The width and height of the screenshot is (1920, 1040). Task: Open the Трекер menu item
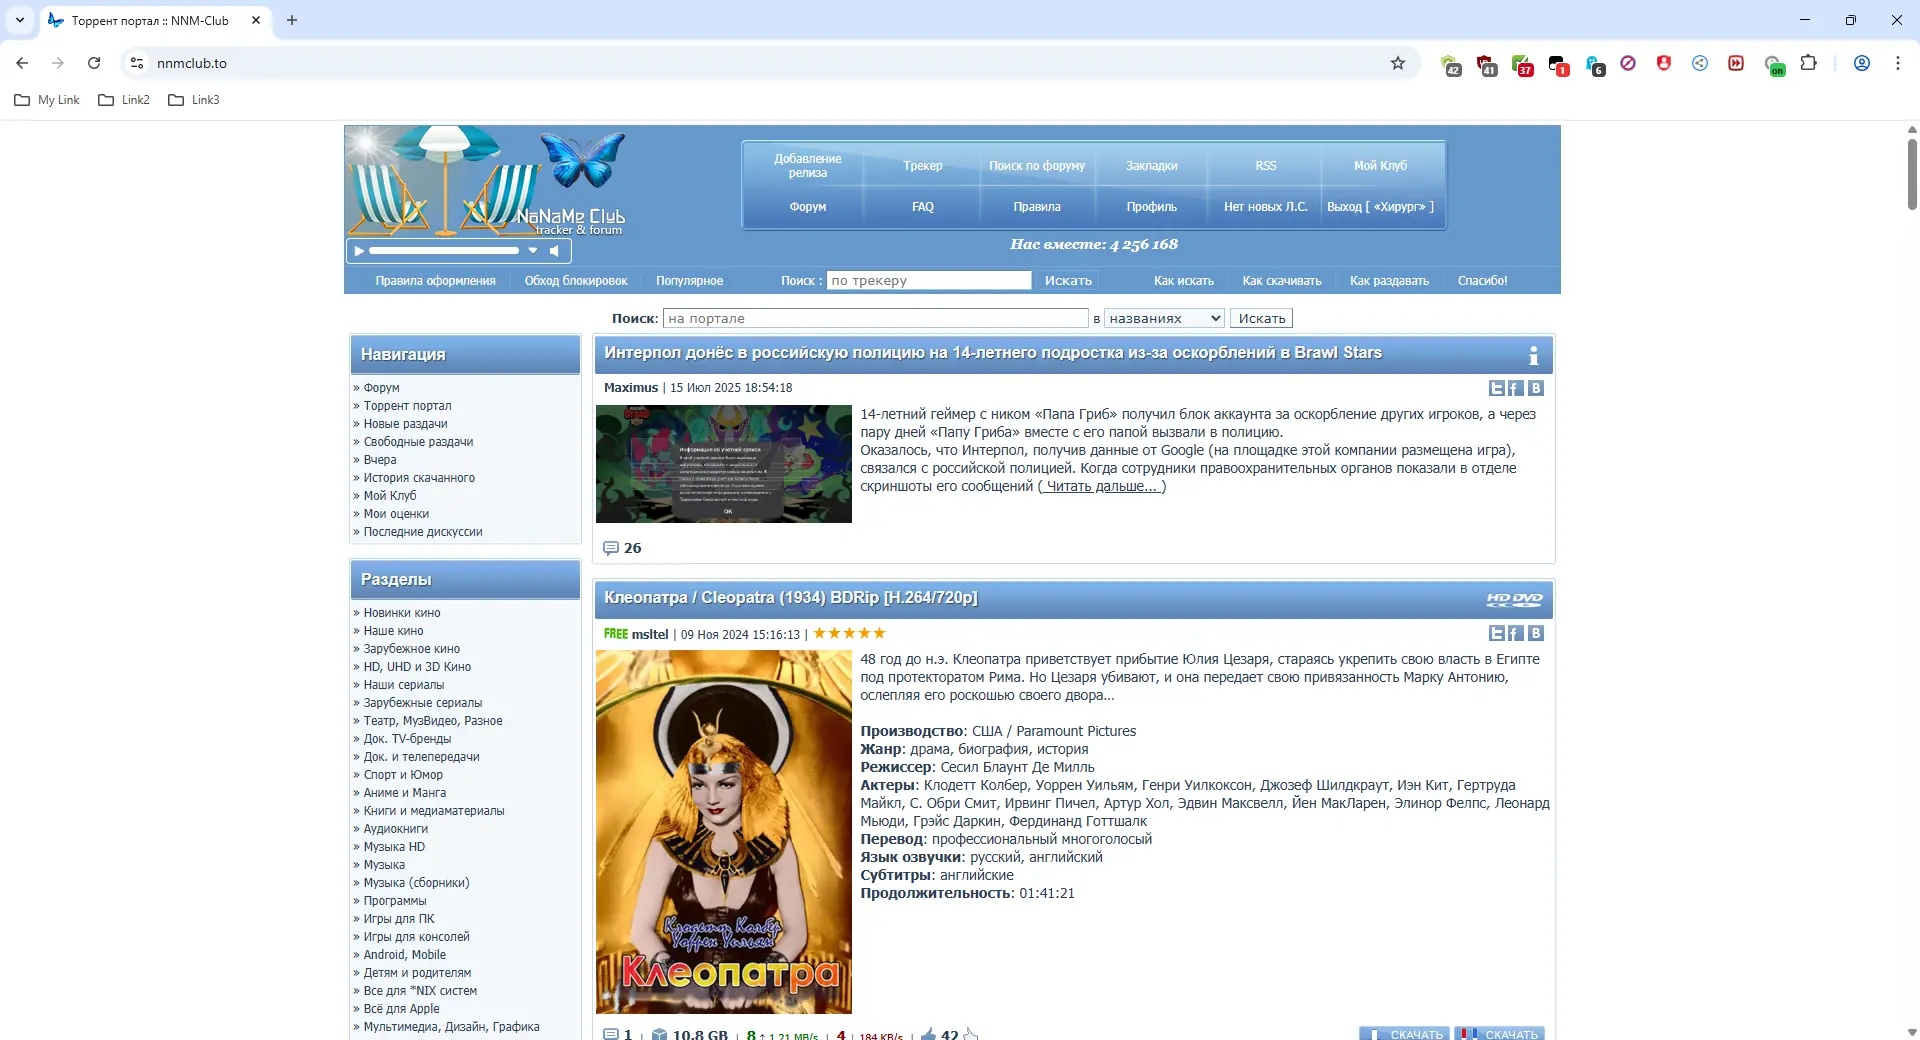[923, 166]
